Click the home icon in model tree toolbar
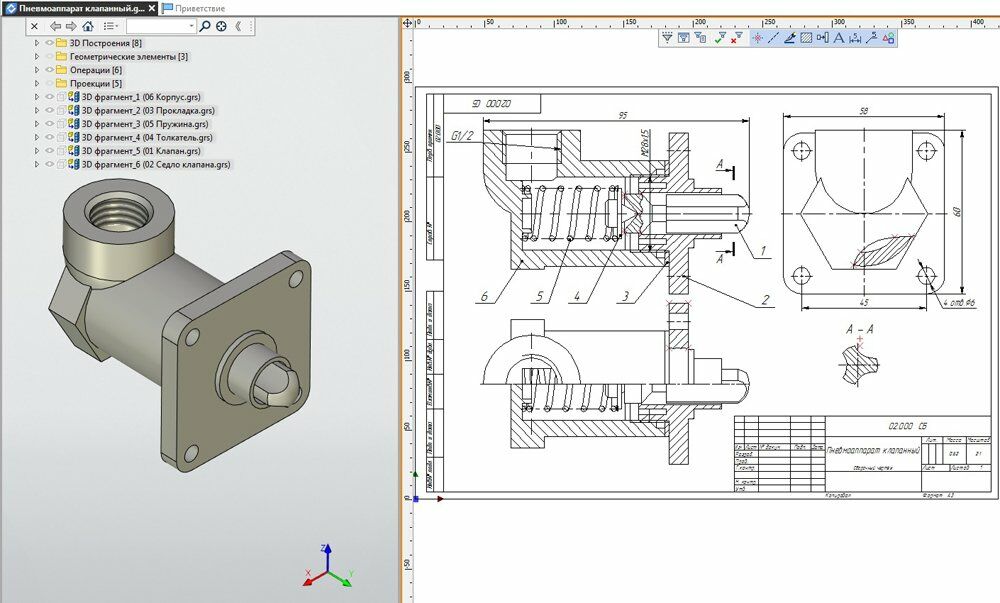1000x603 pixels. (88, 25)
